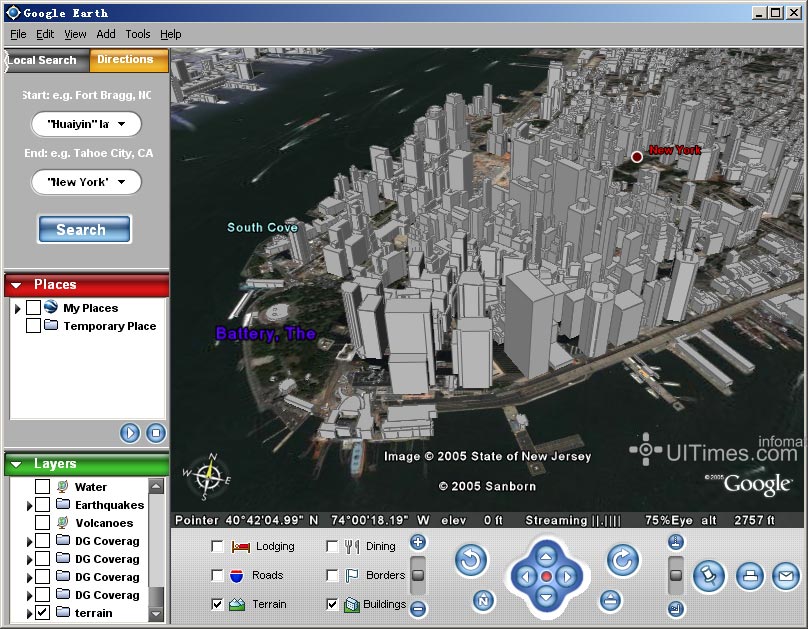Image resolution: width=808 pixels, height=629 pixels.
Task: Click the Lodging bed icon
Action: (x=241, y=546)
